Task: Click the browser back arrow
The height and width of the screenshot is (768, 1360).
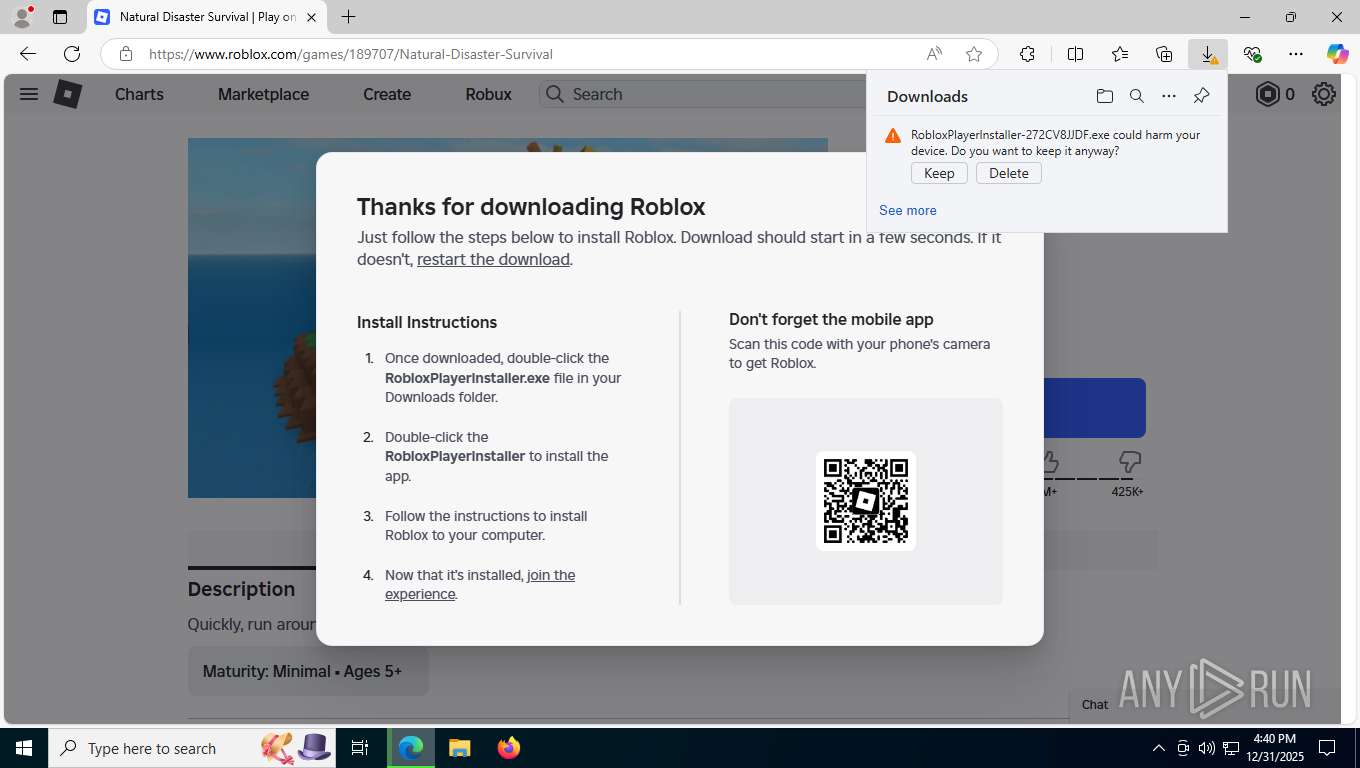Action: pos(28,54)
